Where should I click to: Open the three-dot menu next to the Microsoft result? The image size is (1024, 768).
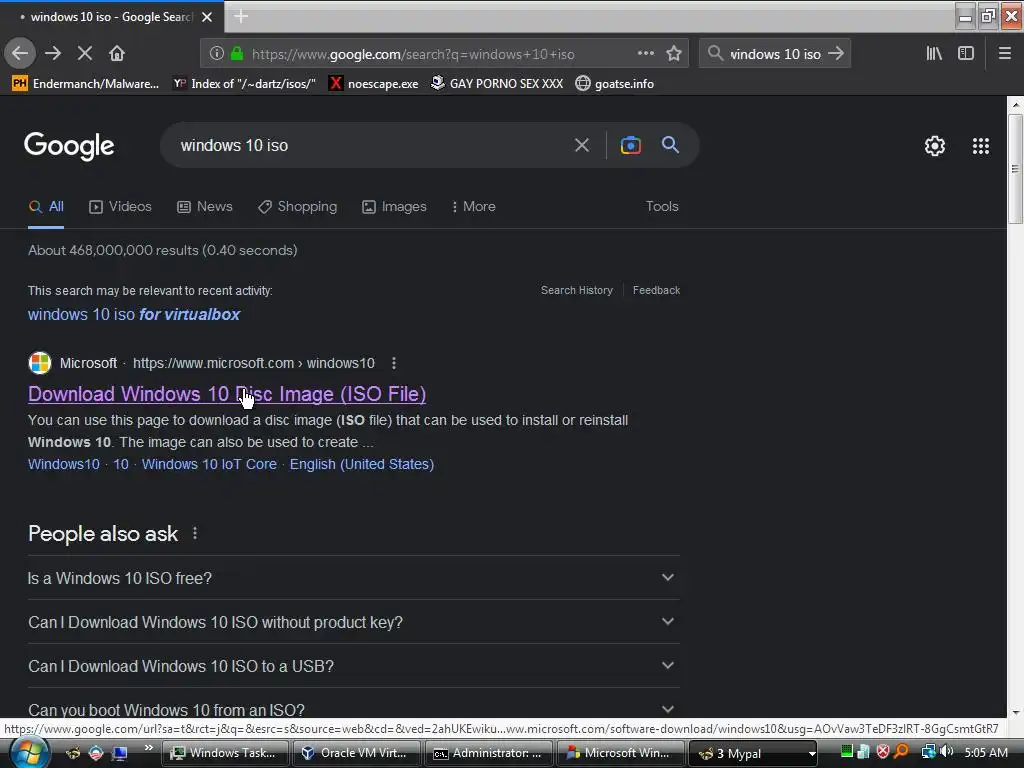[x=394, y=363]
